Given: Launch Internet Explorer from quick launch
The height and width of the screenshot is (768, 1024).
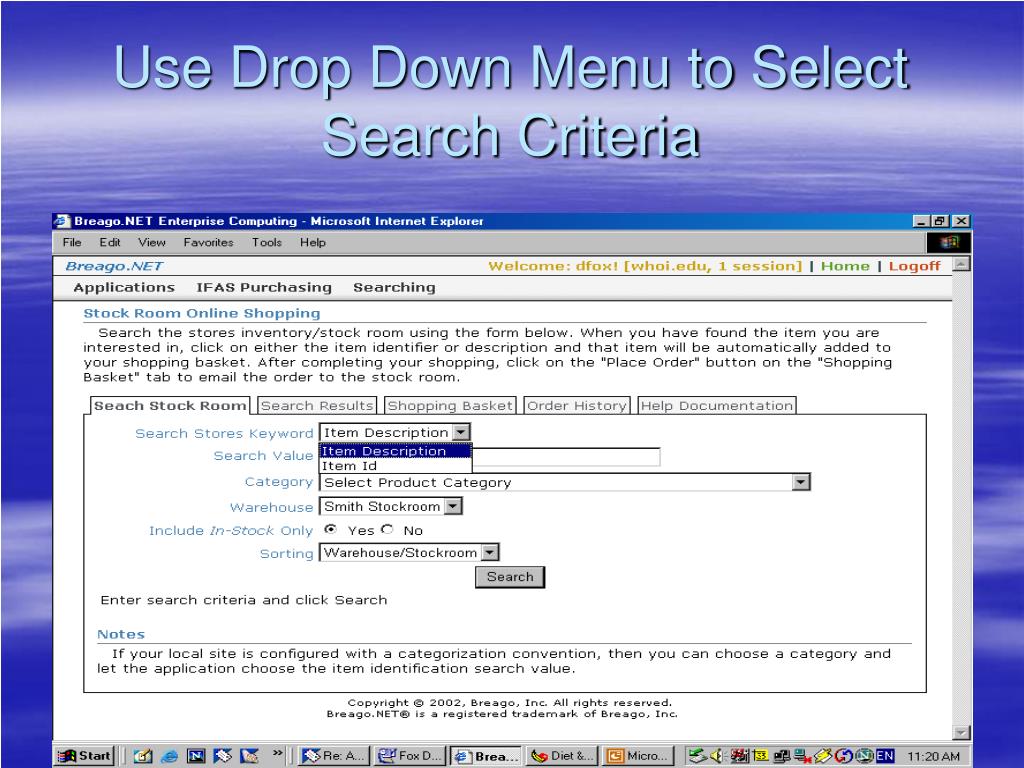Looking at the screenshot, I should [x=169, y=756].
